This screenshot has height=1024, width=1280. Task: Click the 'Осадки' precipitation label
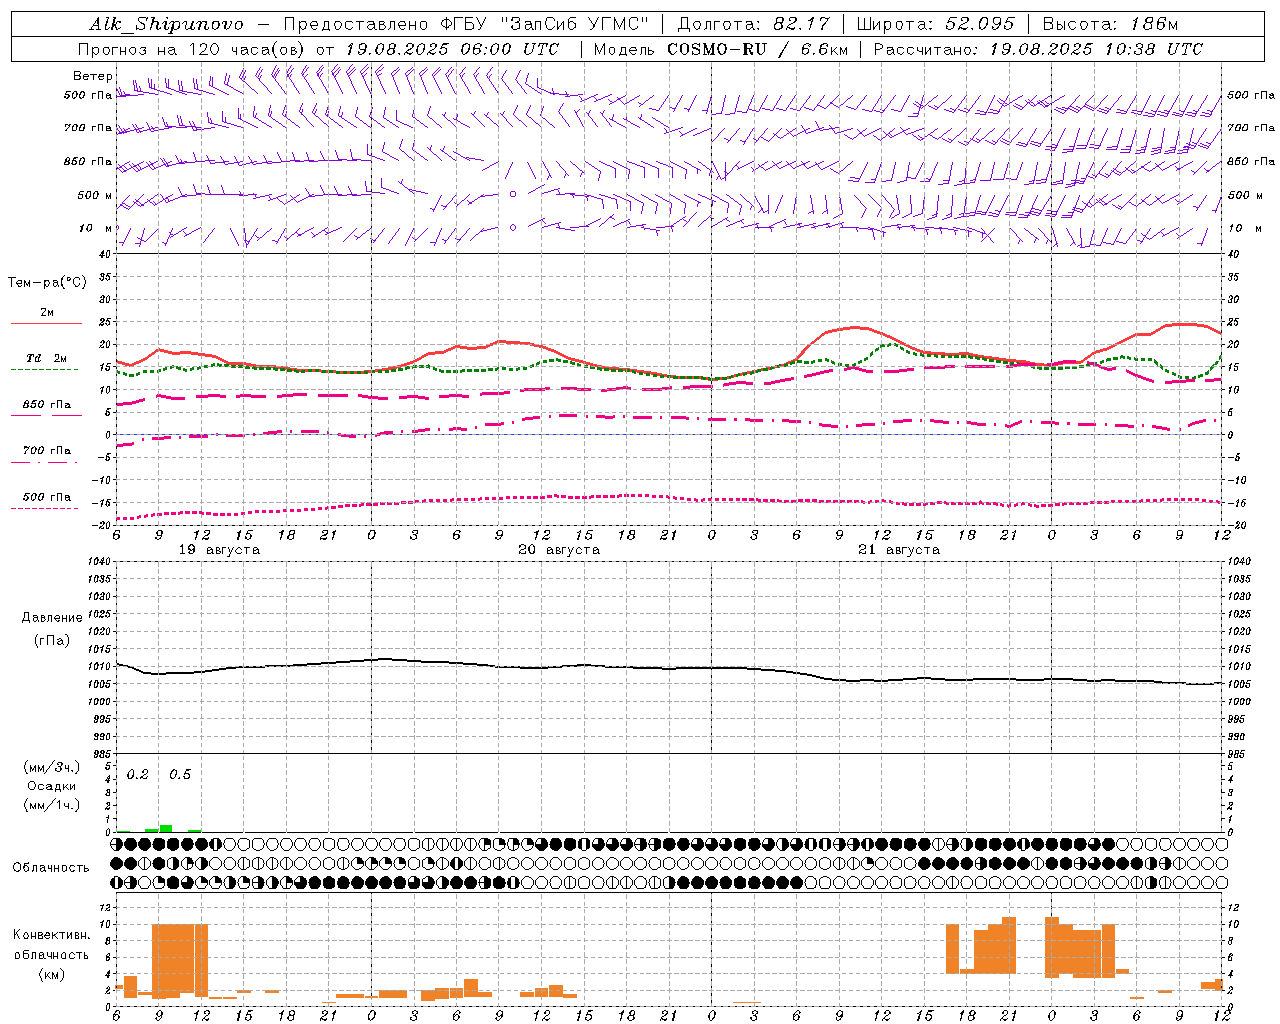[52, 786]
